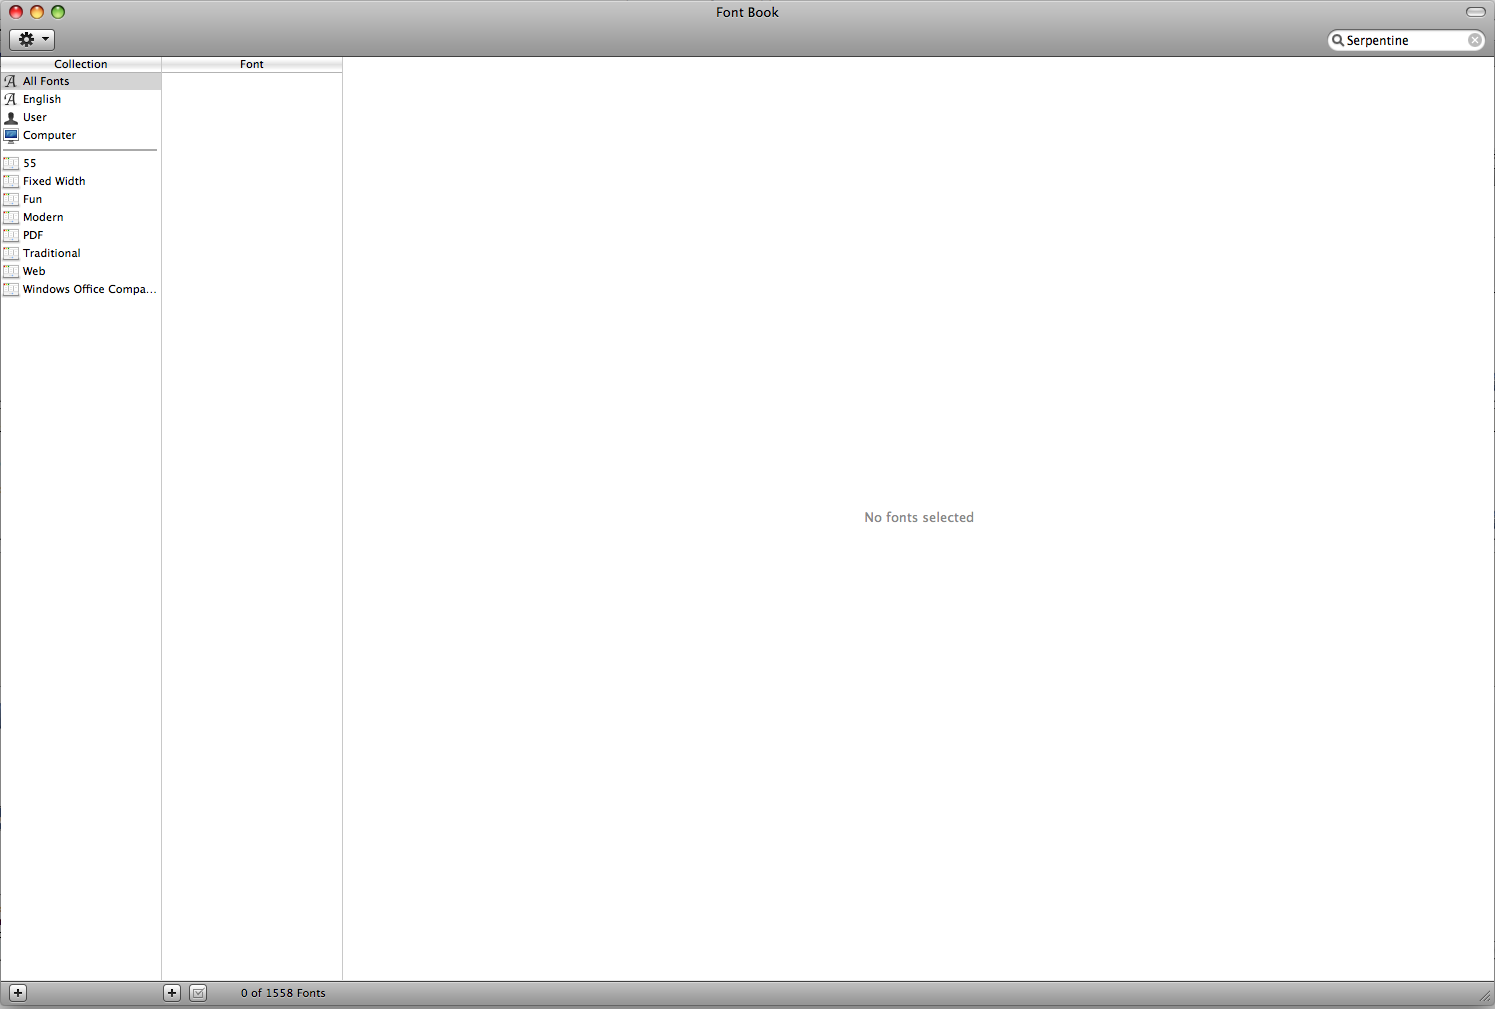Viewport: 1495px width, 1009px height.
Task: Click the No fonts selected message
Action: coord(919,517)
